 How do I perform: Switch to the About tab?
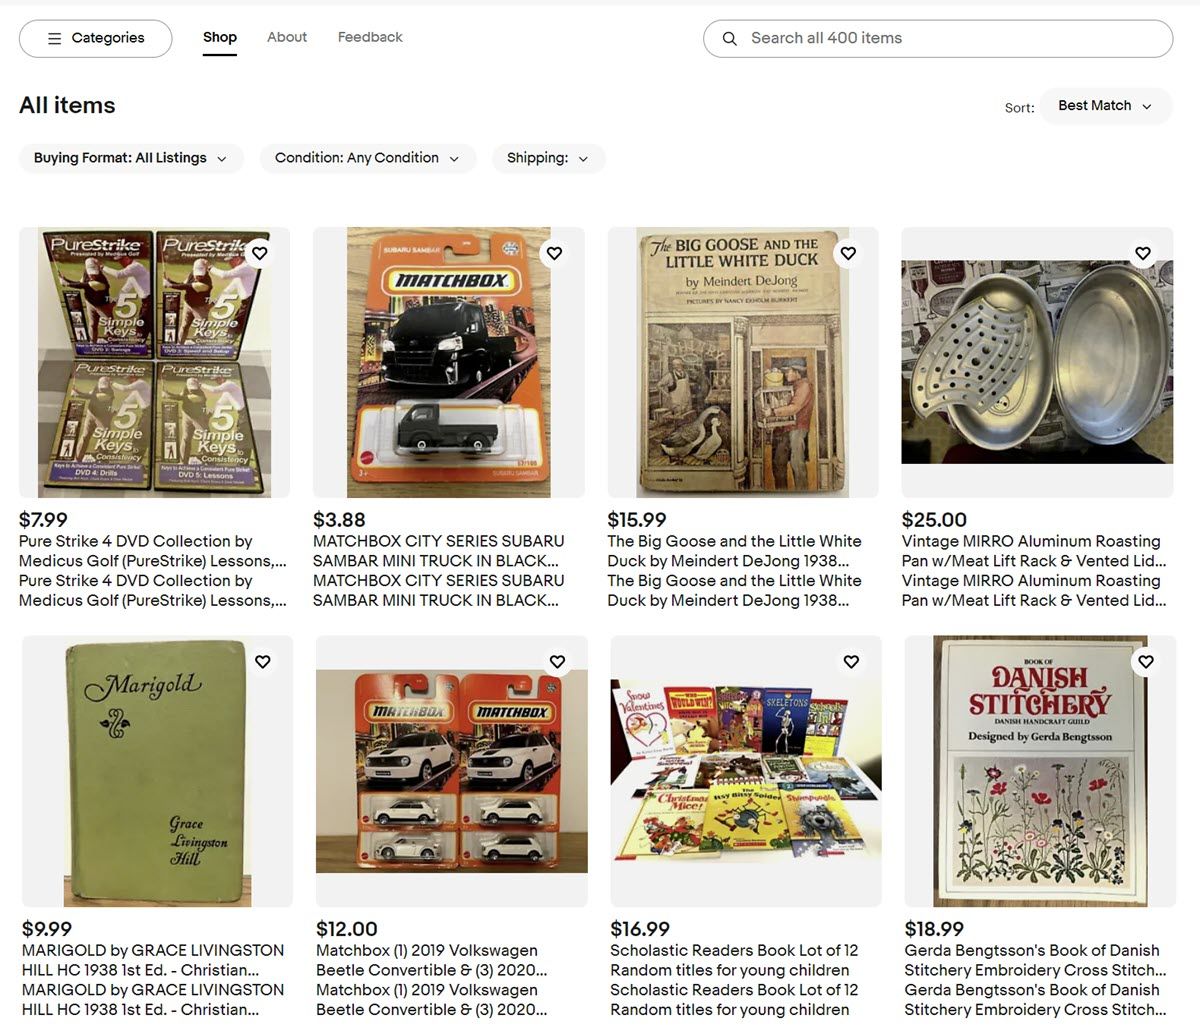tap(287, 37)
